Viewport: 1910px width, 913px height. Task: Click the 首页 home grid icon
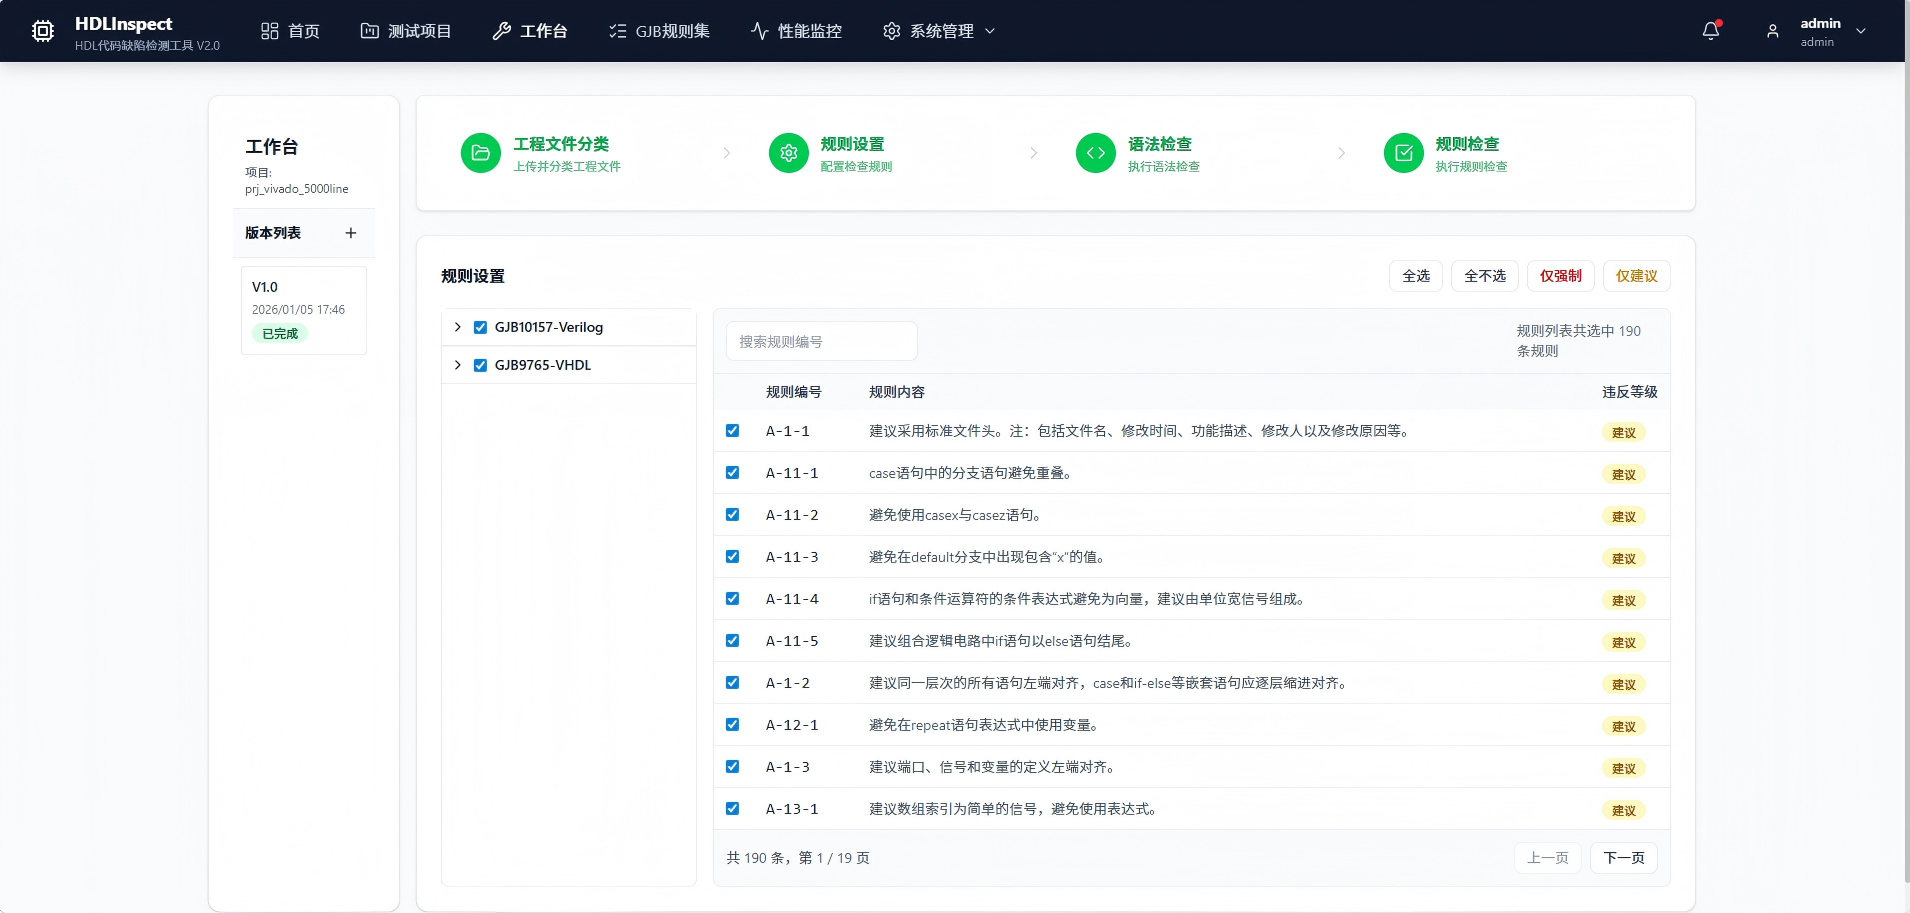[x=269, y=31]
